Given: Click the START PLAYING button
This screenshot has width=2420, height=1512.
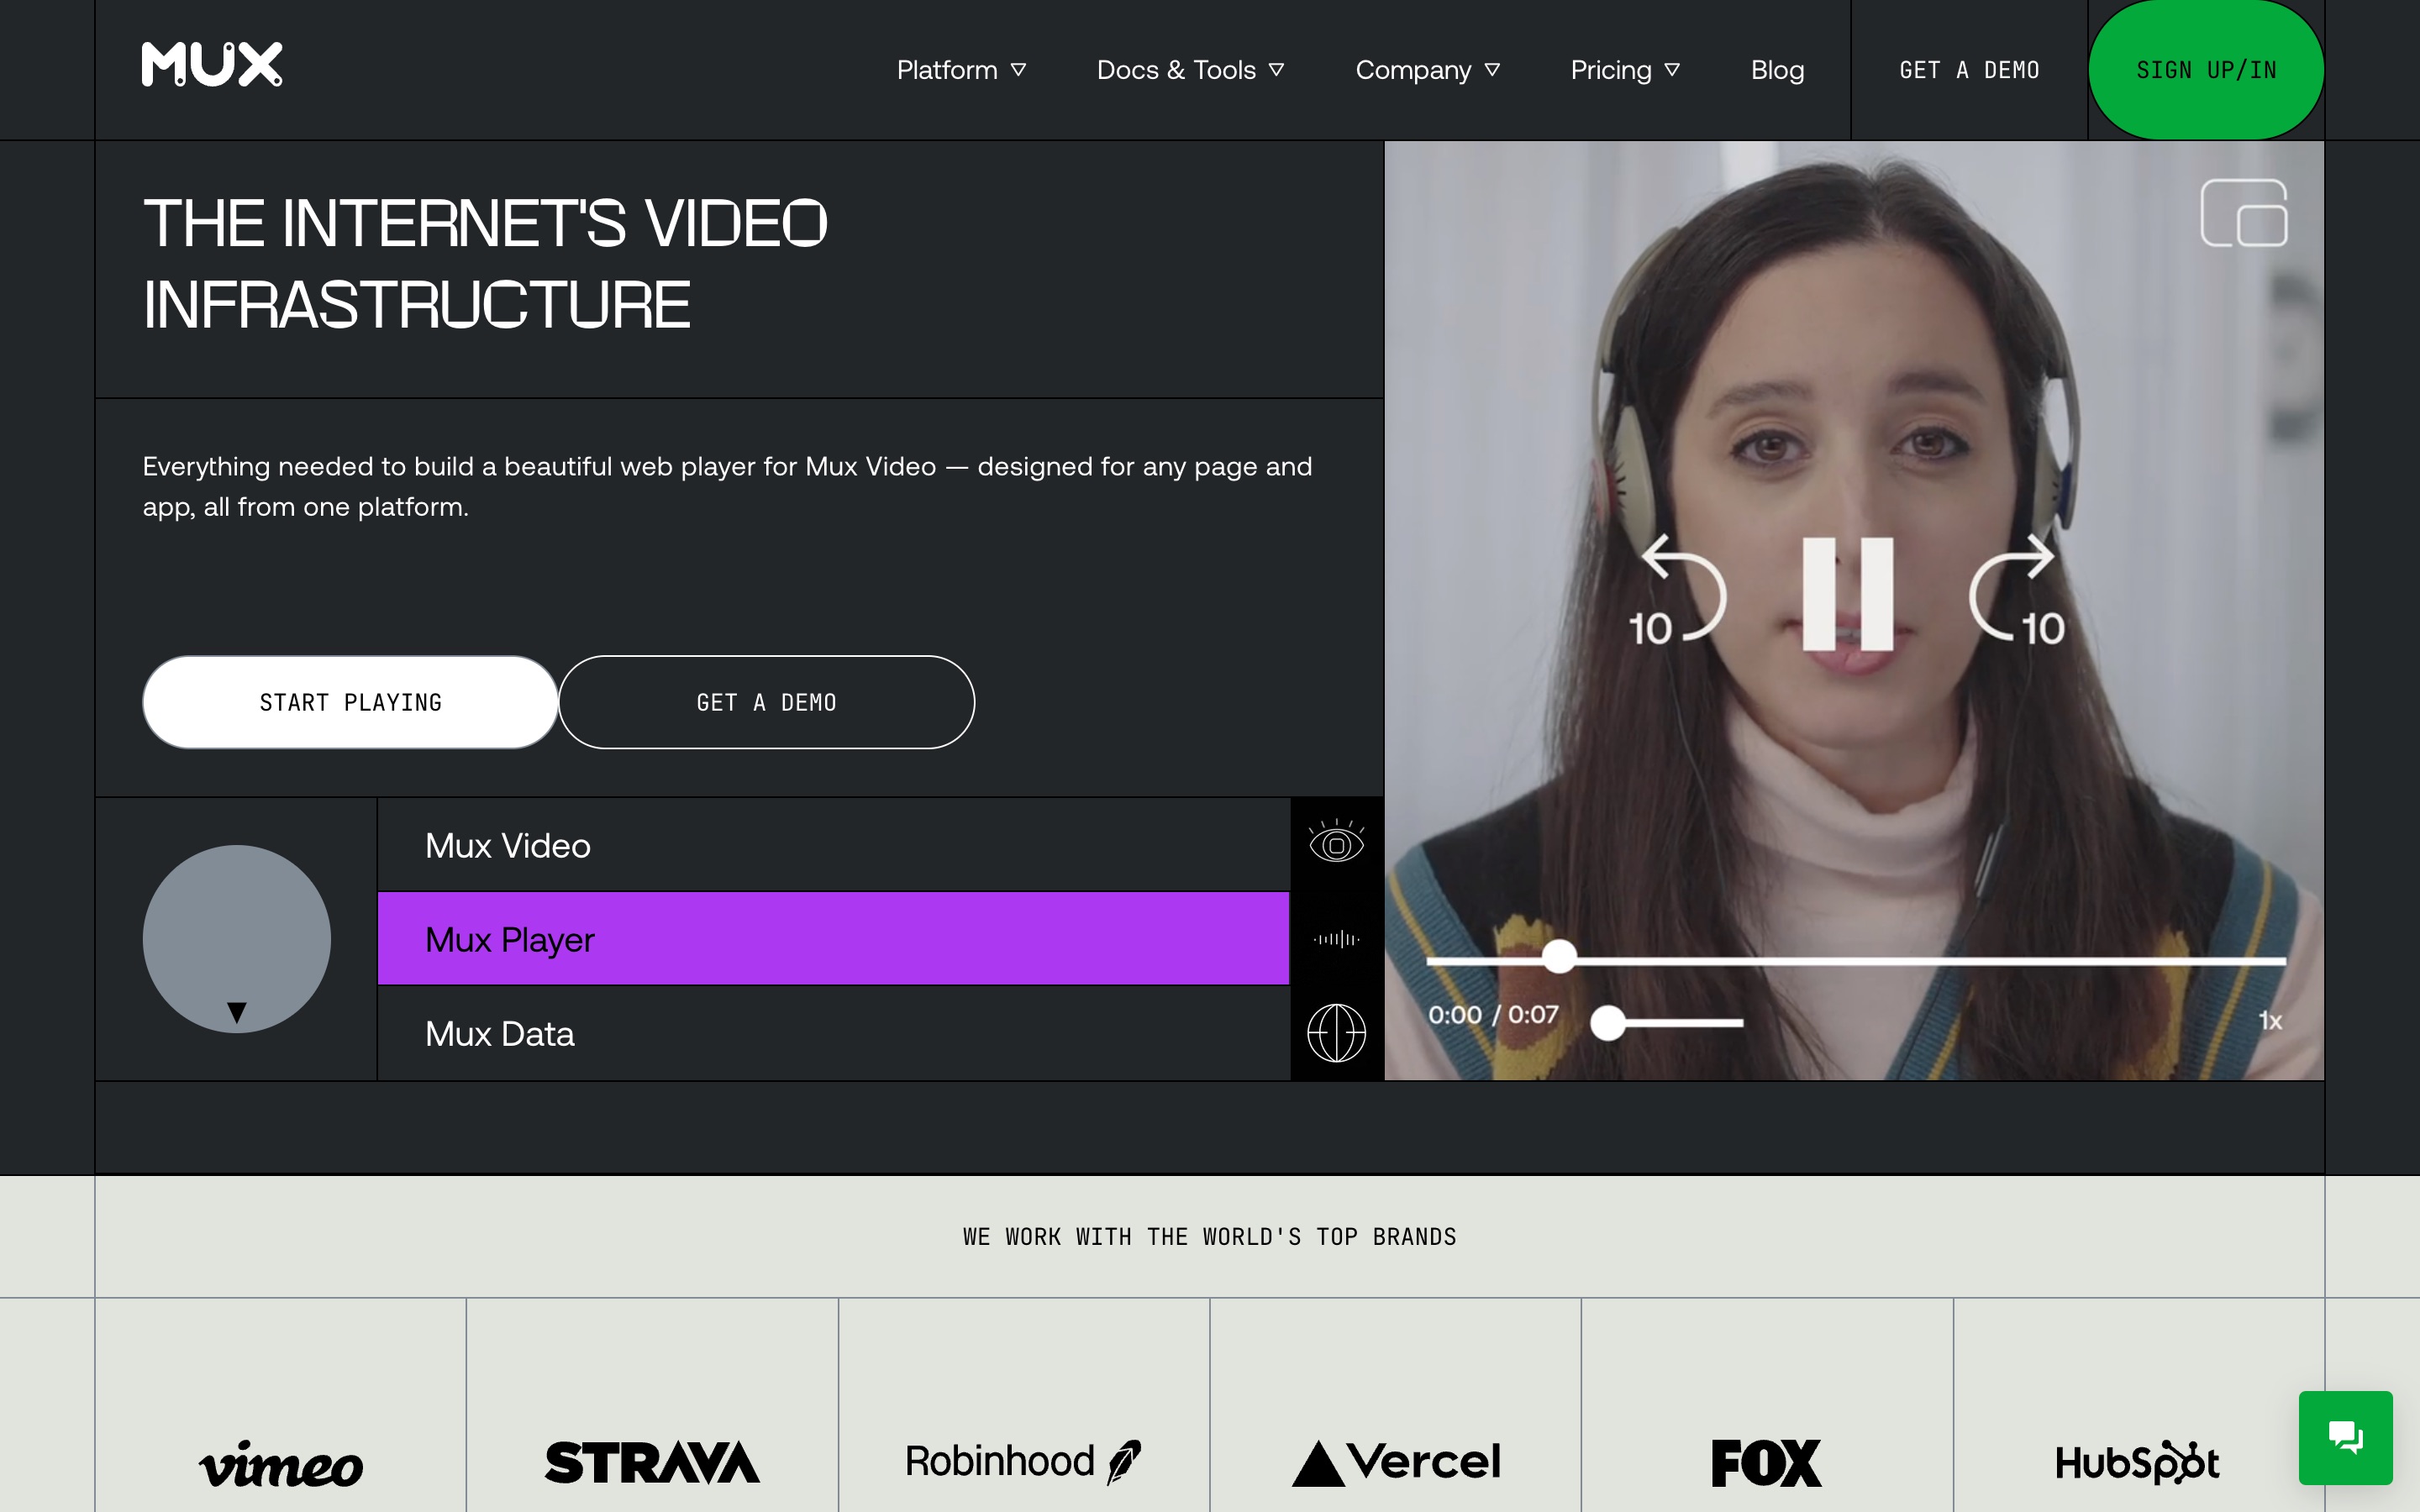Looking at the screenshot, I should point(350,702).
